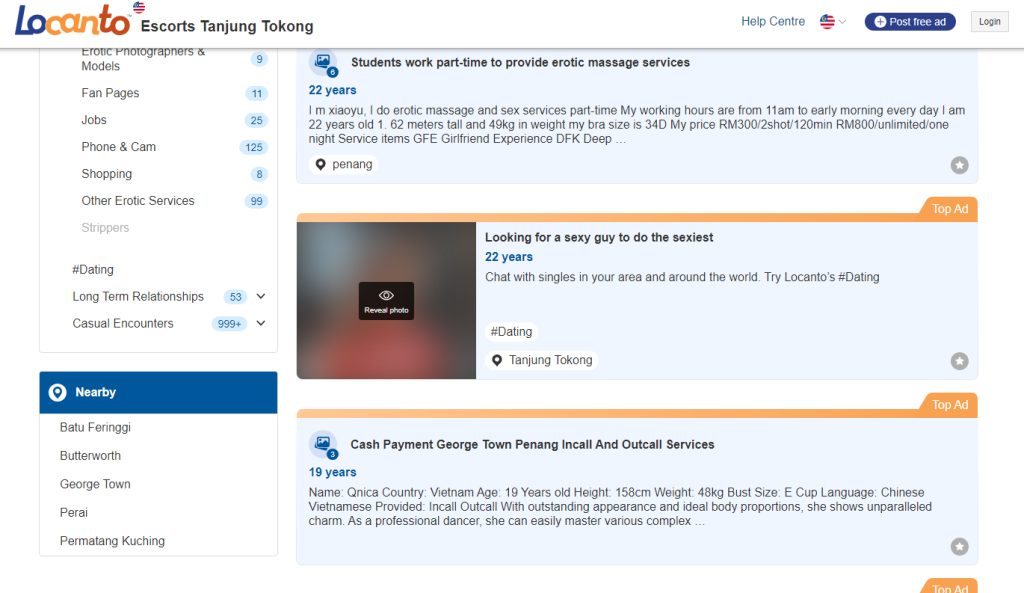The width and height of the screenshot is (1024, 593).
Task: Open the Jobs category in the sidebar
Action: 94,120
